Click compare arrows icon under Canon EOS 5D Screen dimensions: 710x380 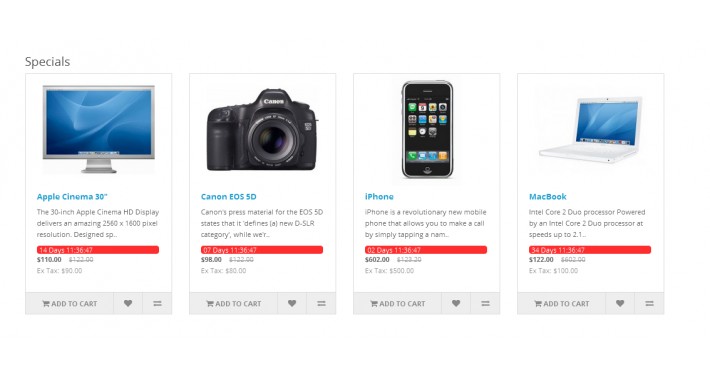(x=321, y=303)
